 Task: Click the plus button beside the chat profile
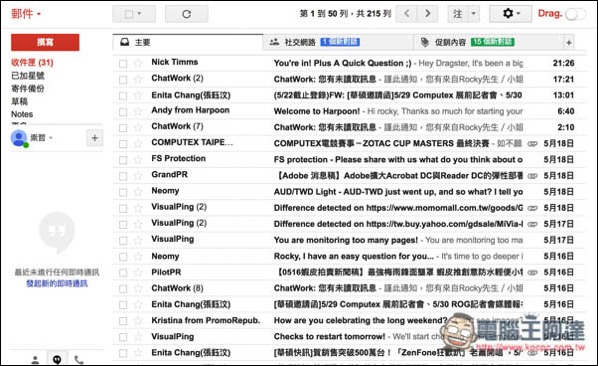(x=95, y=138)
